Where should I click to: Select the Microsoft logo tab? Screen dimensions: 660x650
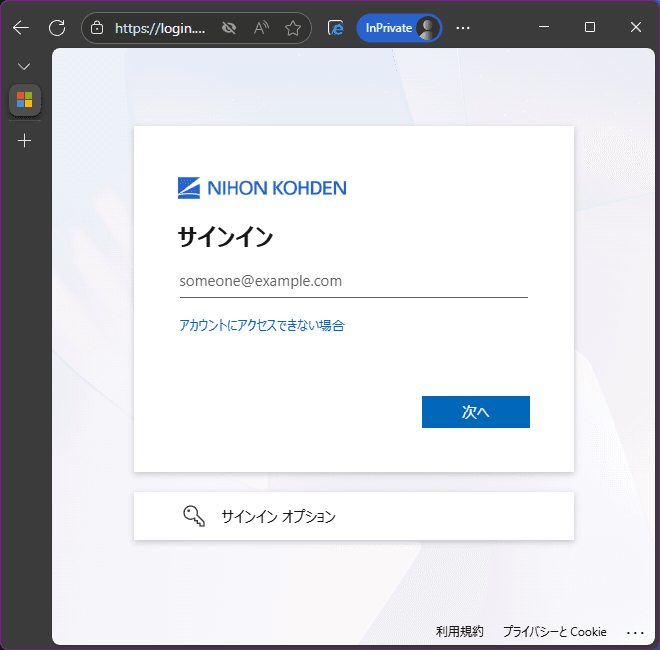(25, 100)
